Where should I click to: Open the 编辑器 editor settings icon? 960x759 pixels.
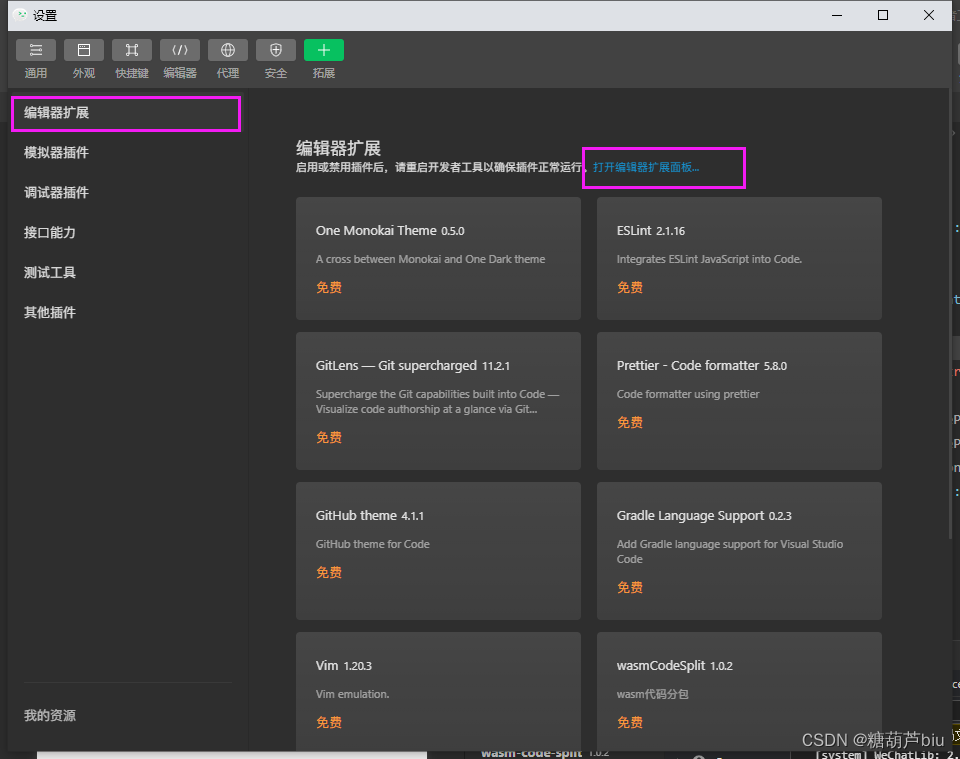pos(180,50)
